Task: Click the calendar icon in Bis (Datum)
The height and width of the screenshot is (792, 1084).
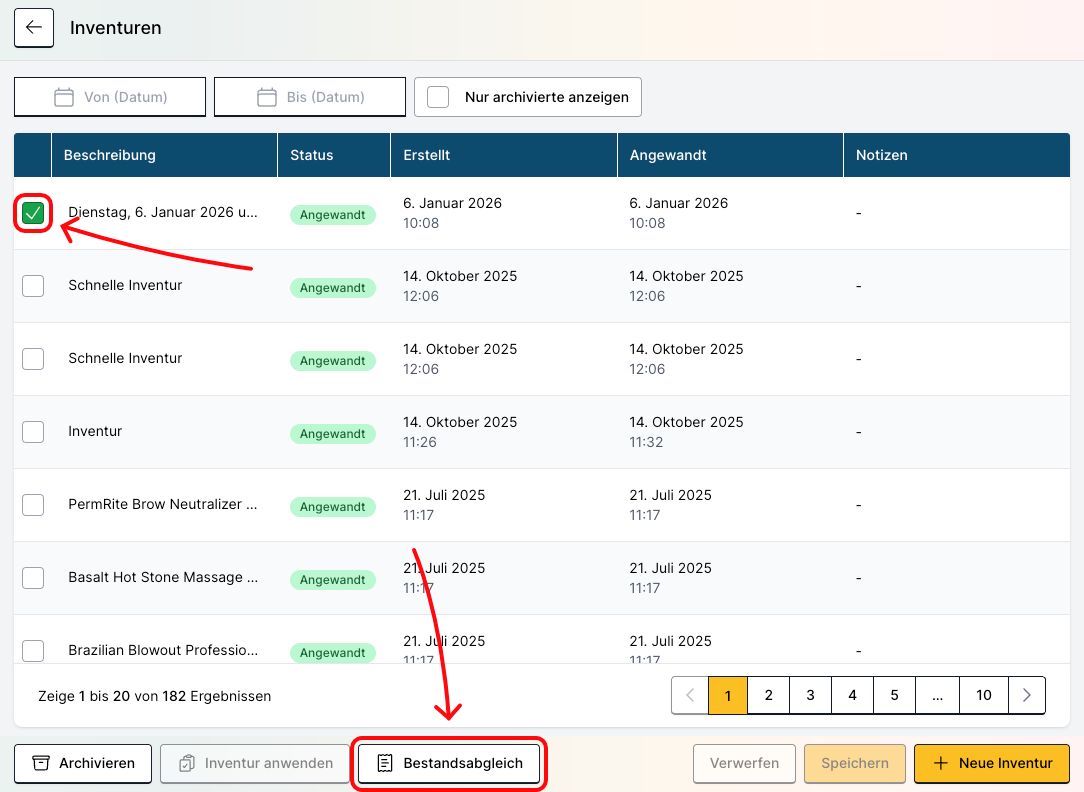Action: click(267, 97)
